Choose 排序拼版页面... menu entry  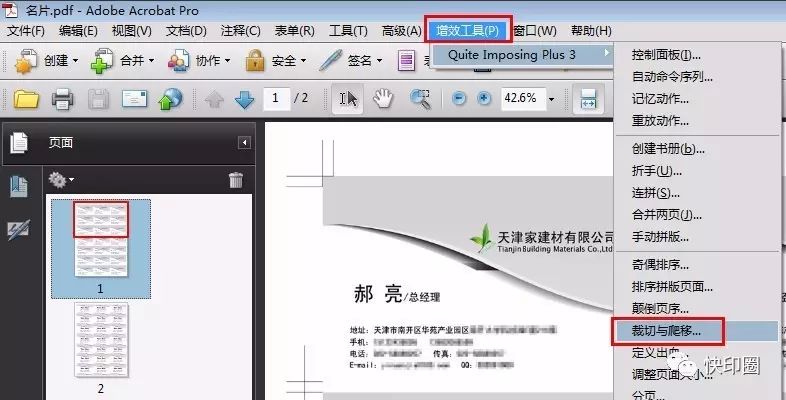[672, 287]
